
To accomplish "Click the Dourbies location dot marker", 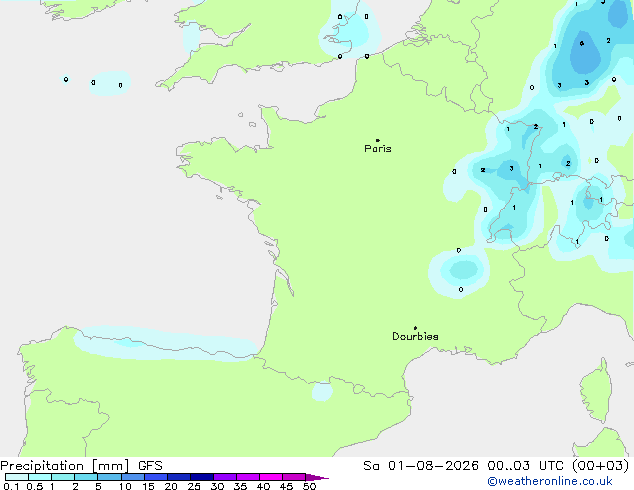I will 415,328.
